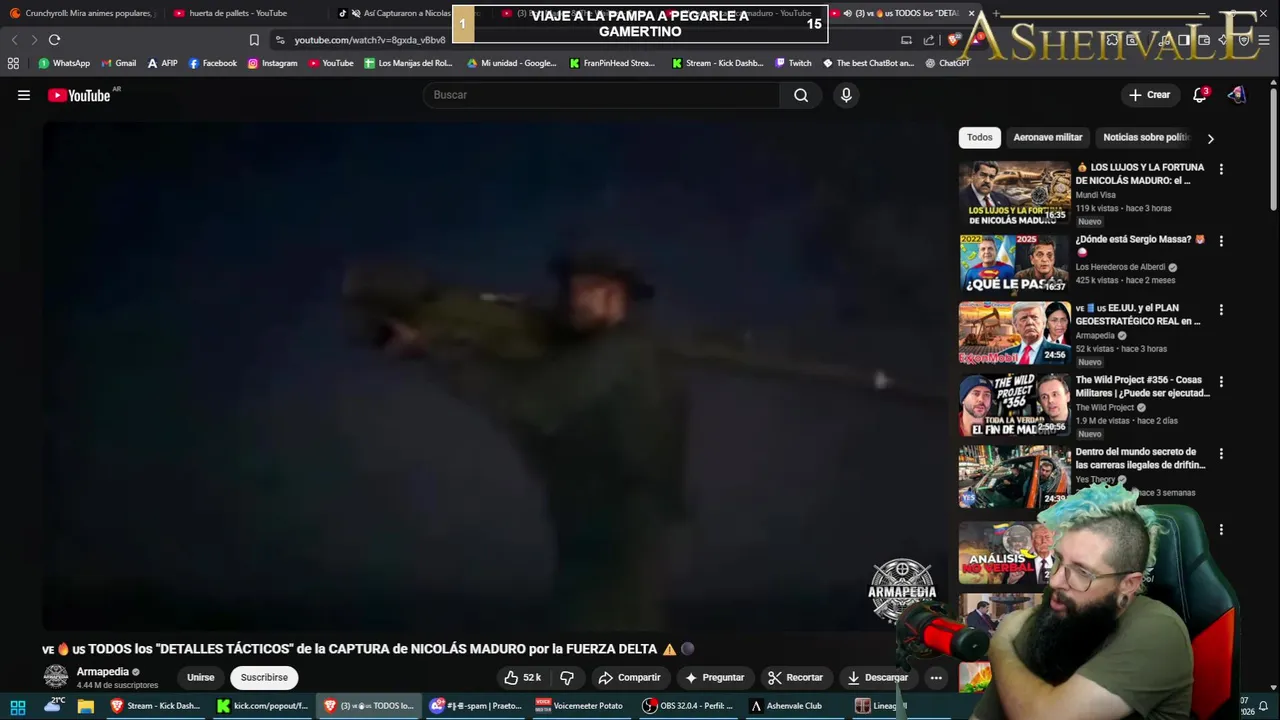
Task: Click the video player area
Action: 495,375
